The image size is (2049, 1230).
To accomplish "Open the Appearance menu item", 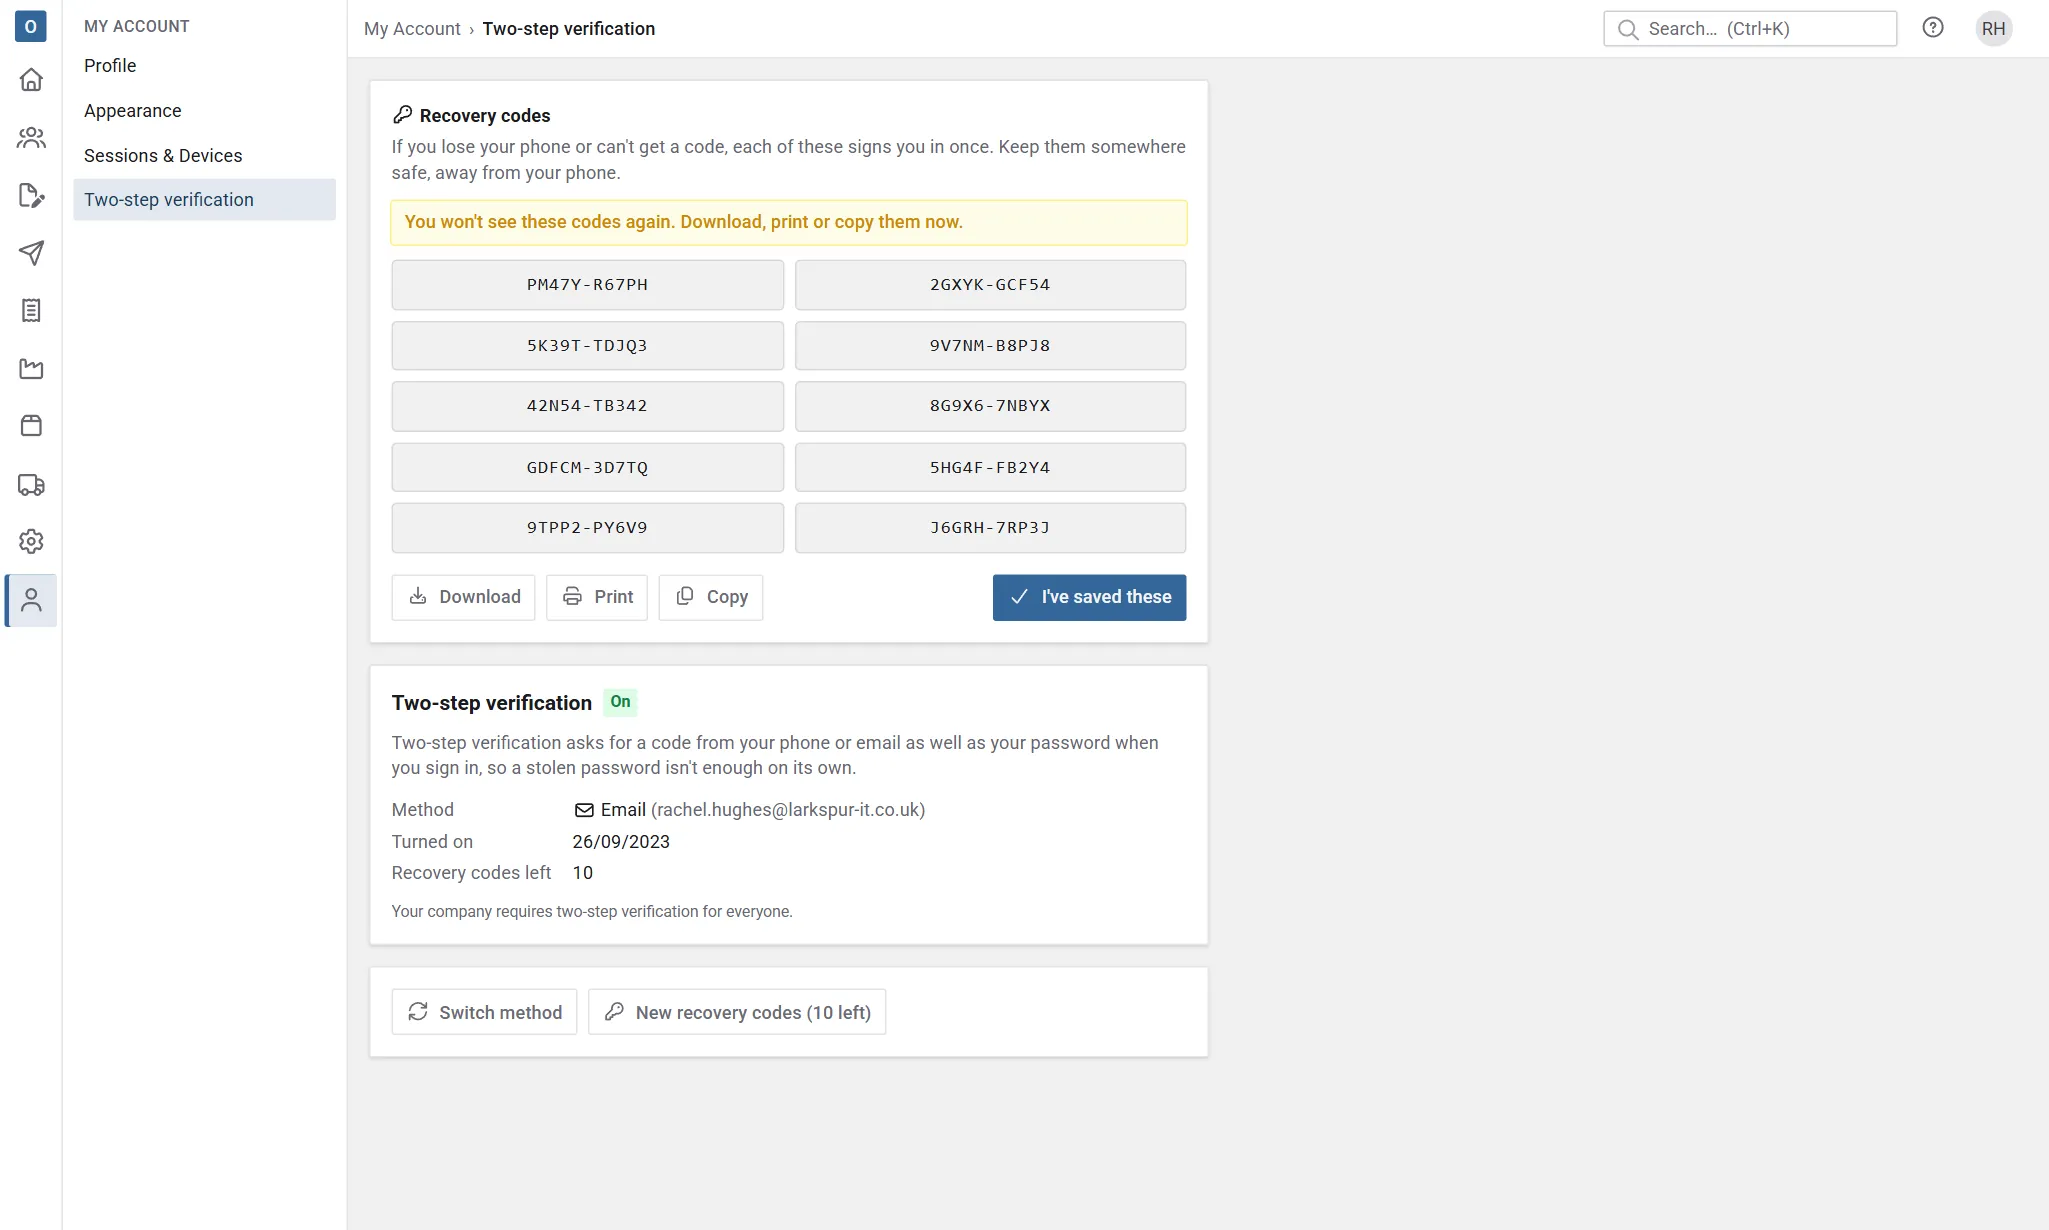I will tap(204, 111).
